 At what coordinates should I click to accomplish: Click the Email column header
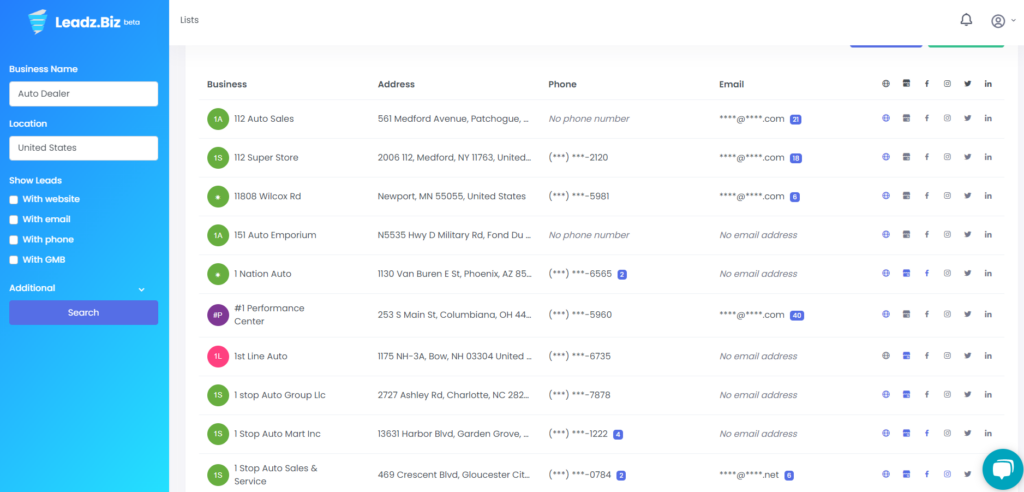[731, 84]
